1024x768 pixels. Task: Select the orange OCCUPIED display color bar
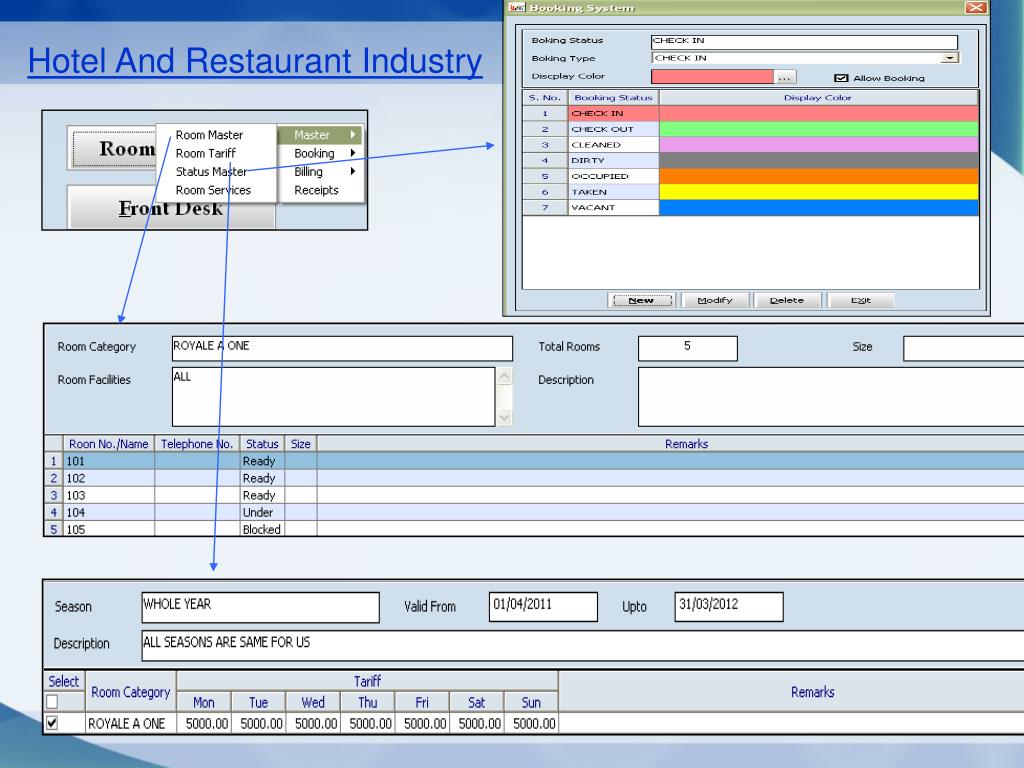pos(819,176)
